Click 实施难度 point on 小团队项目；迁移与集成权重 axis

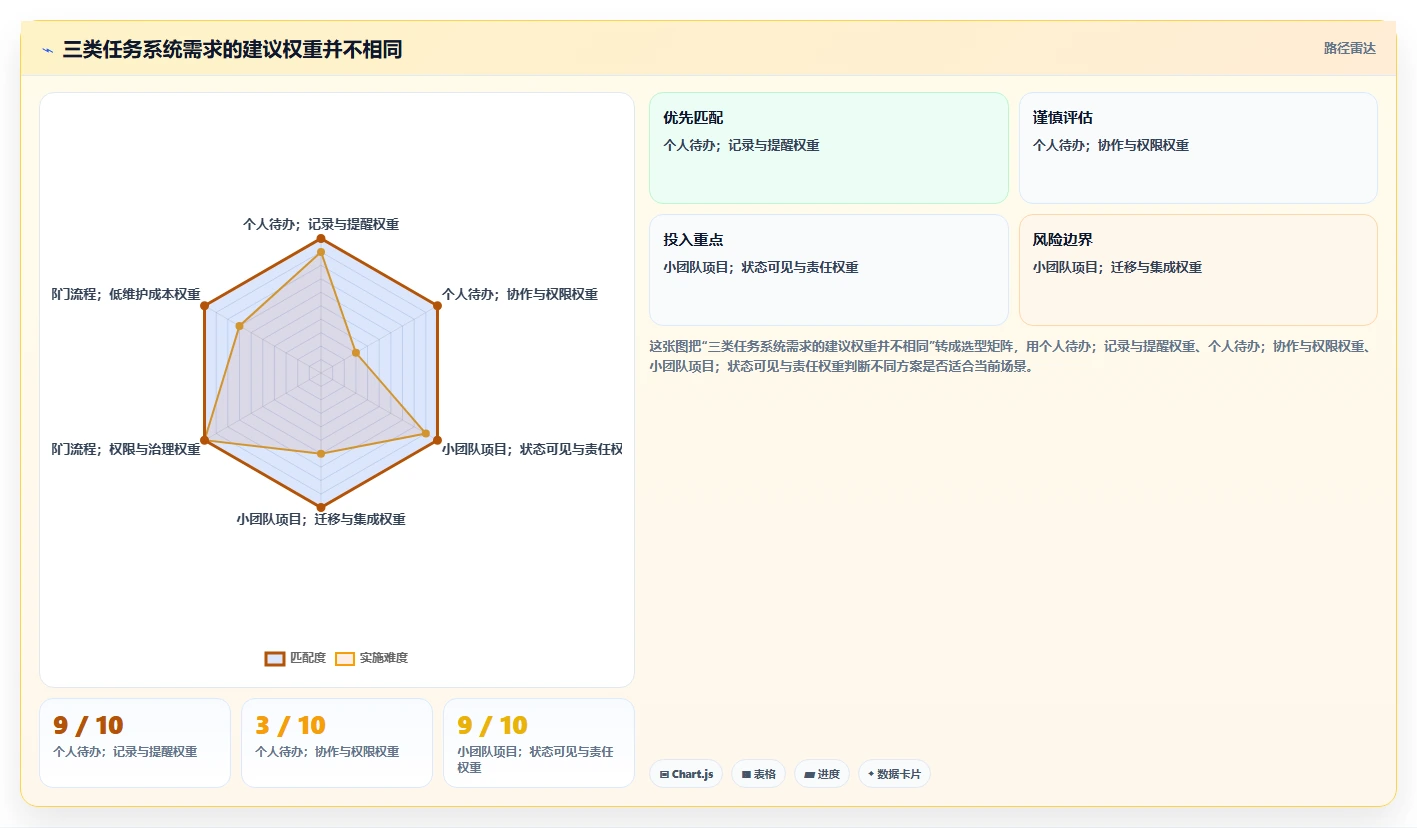(321, 454)
